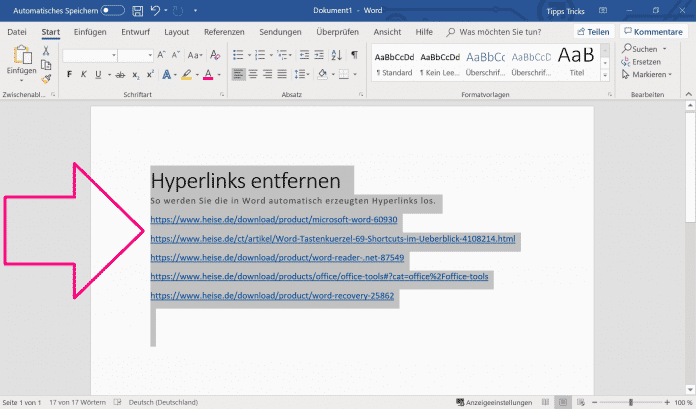Expand the Formatvorlagen styles gallery

(605, 76)
